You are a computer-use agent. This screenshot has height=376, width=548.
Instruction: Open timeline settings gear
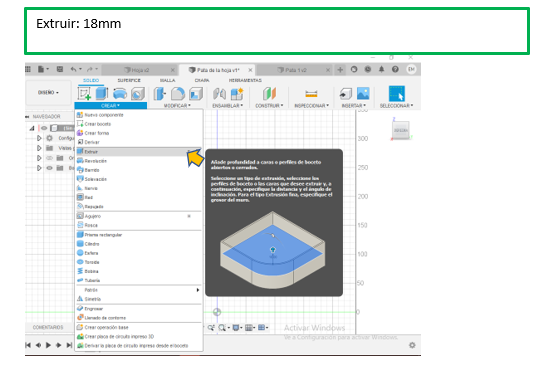click(x=412, y=345)
